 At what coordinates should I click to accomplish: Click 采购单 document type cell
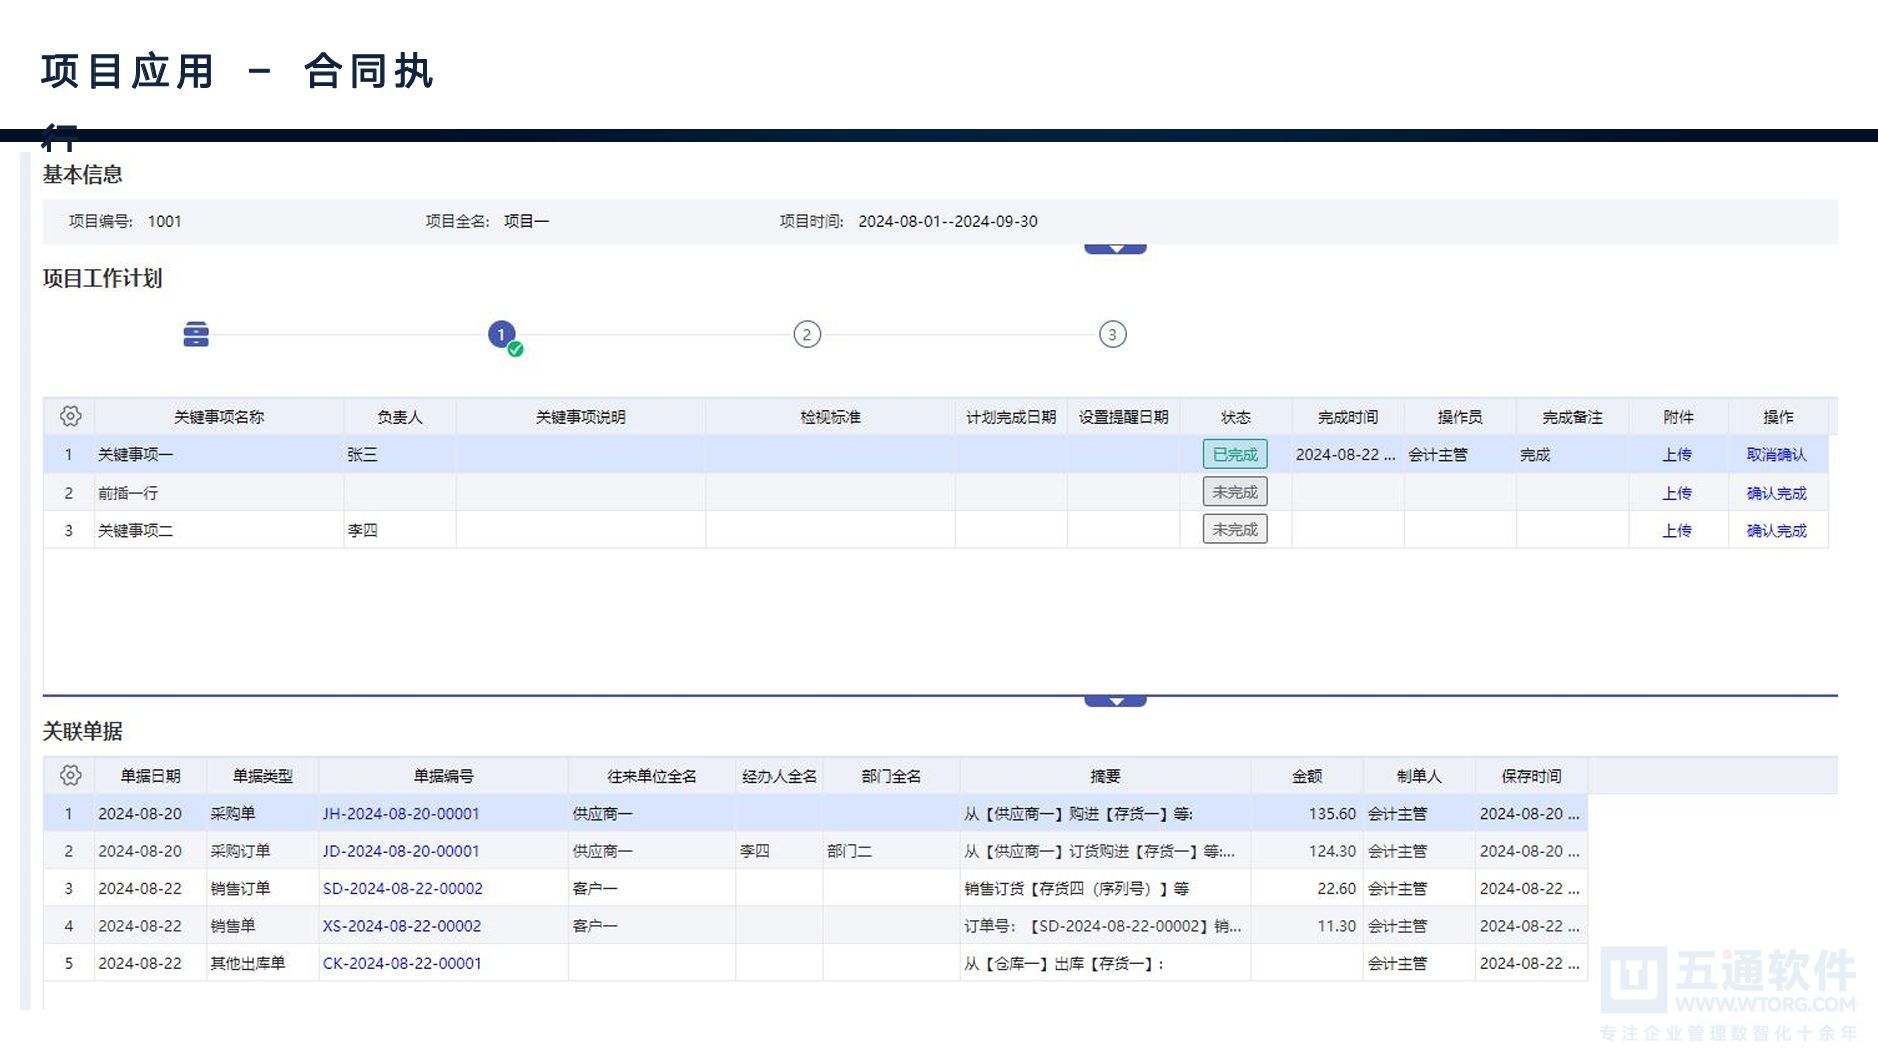coord(262,814)
